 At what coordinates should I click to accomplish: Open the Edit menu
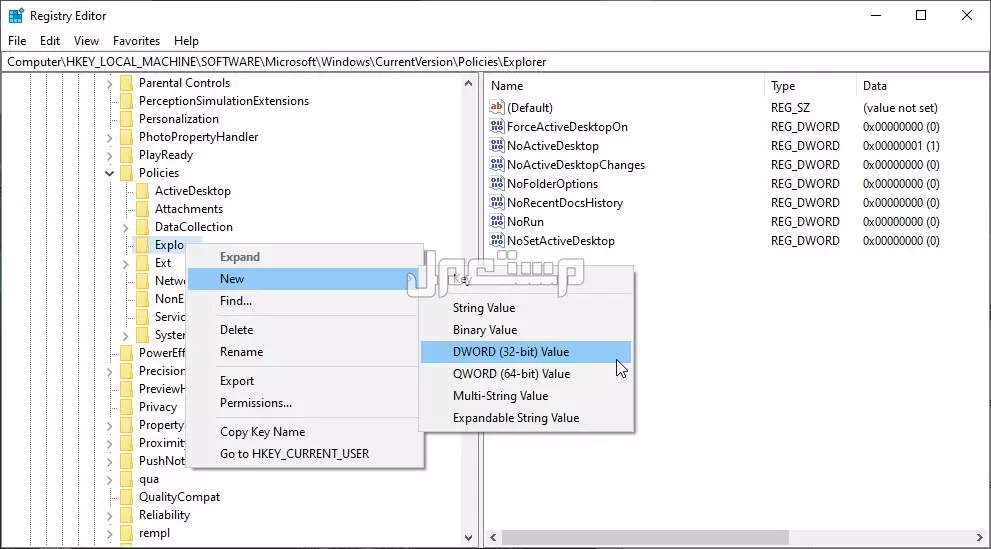(x=50, y=40)
